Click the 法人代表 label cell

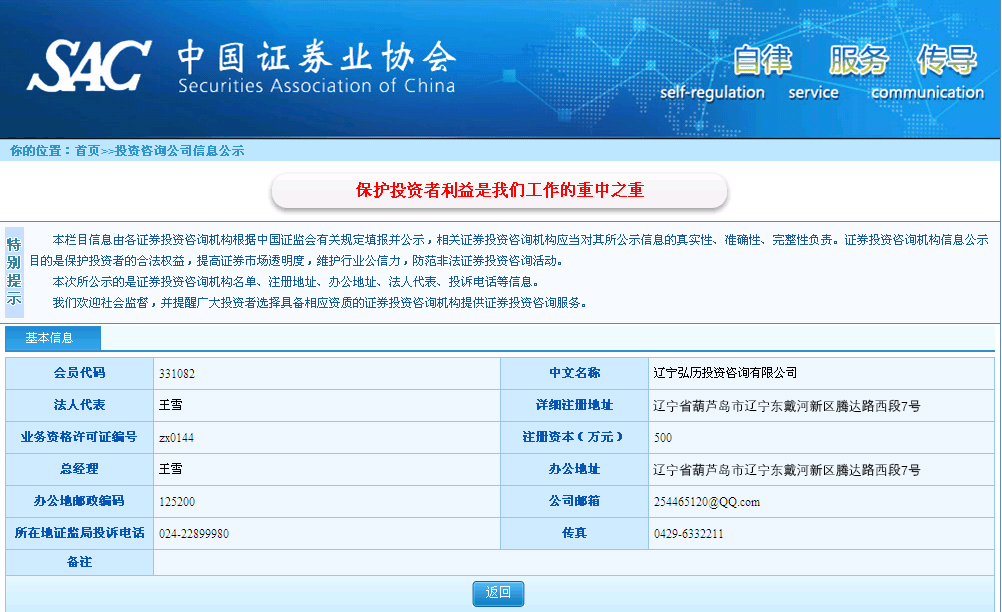click(x=79, y=405)
